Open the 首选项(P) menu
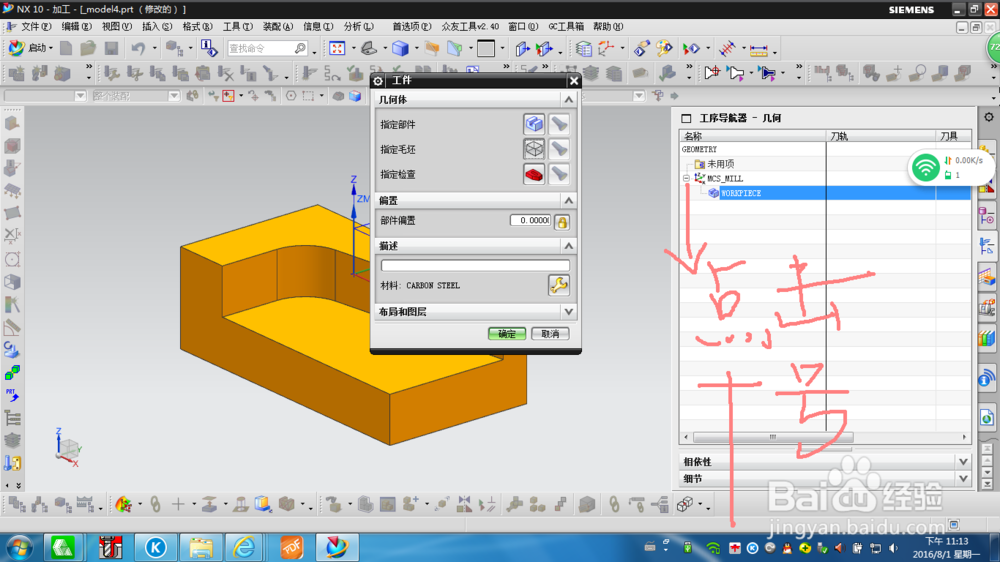This screenshot has height=562, width=1000. [x=411, y=26]
